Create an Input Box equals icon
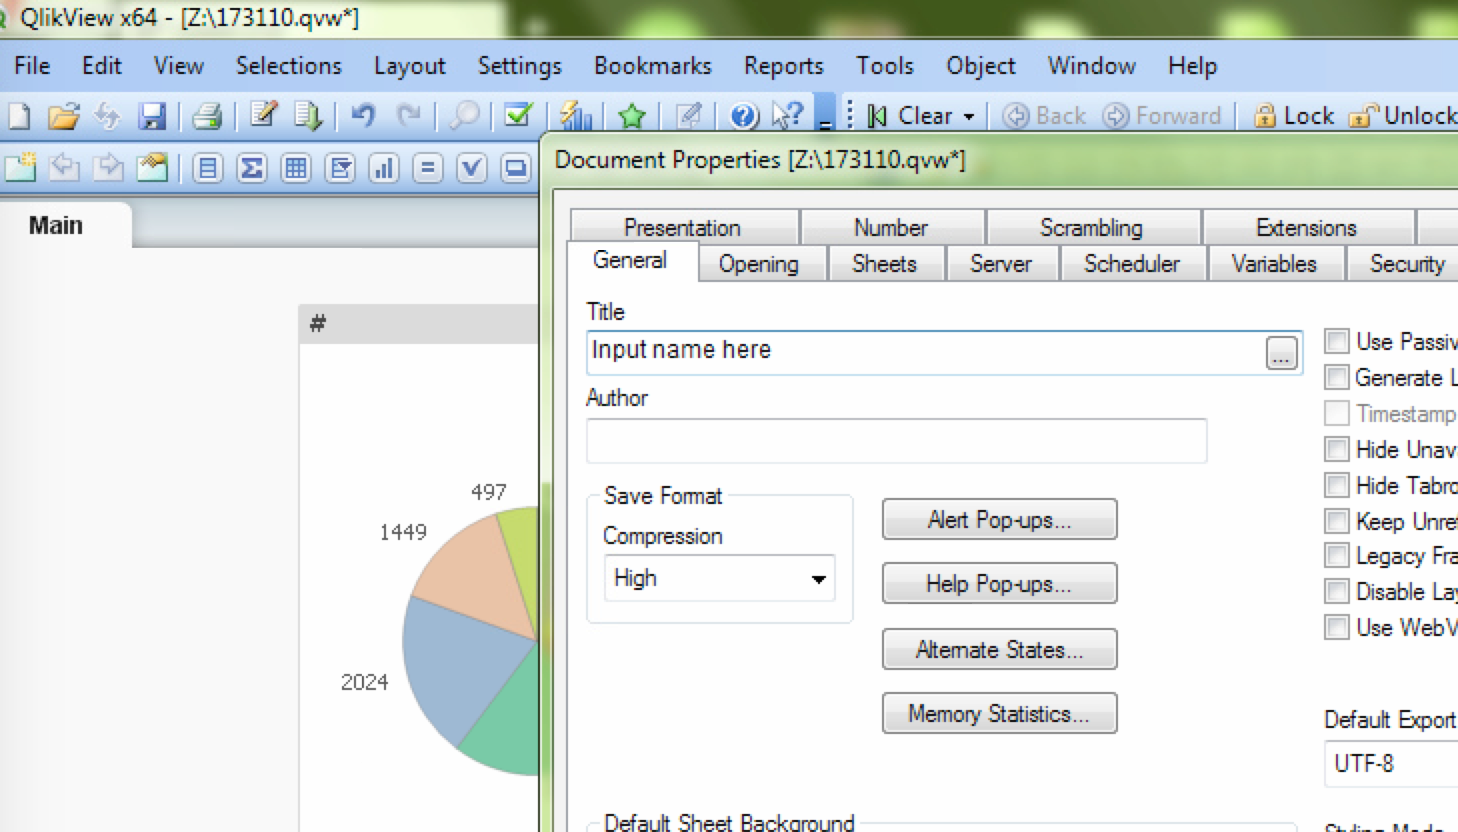The width and height of the screenshot is (1458, 832). 428,168
